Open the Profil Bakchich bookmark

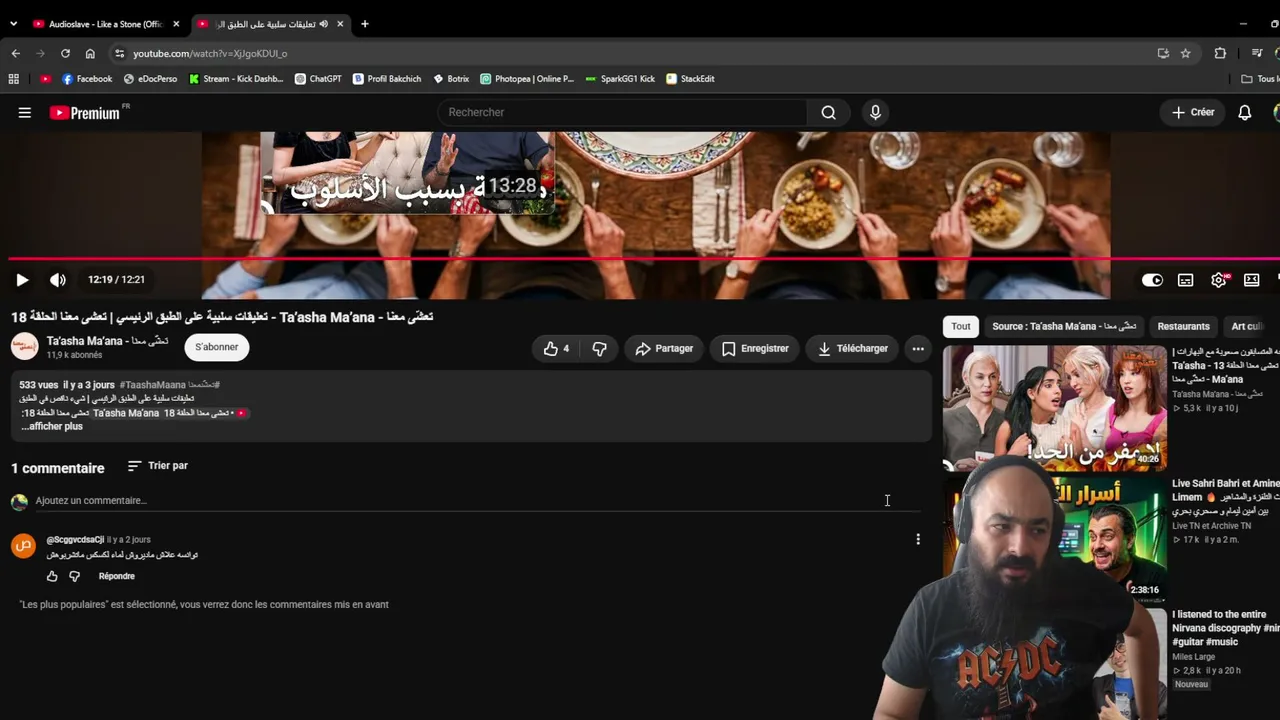pyautogui.click(x=387, y=79)
